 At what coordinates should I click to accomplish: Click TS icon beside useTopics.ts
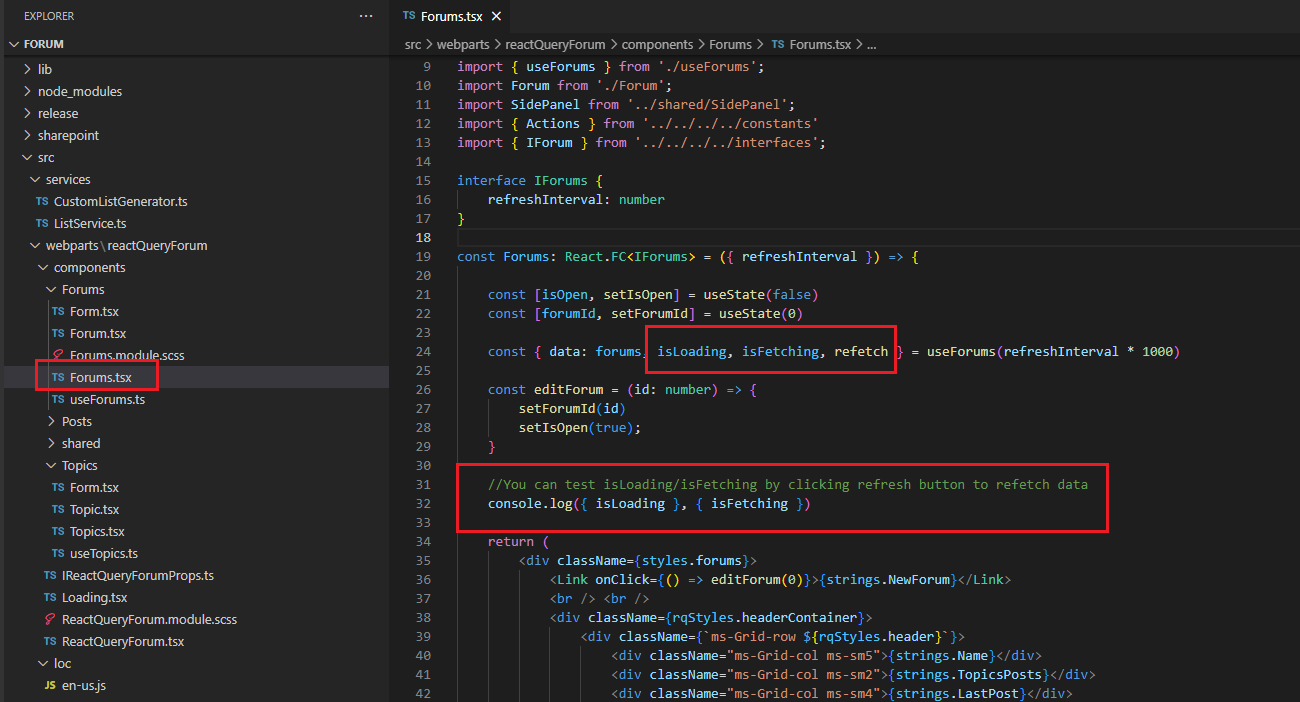click(x=58, y=554)
